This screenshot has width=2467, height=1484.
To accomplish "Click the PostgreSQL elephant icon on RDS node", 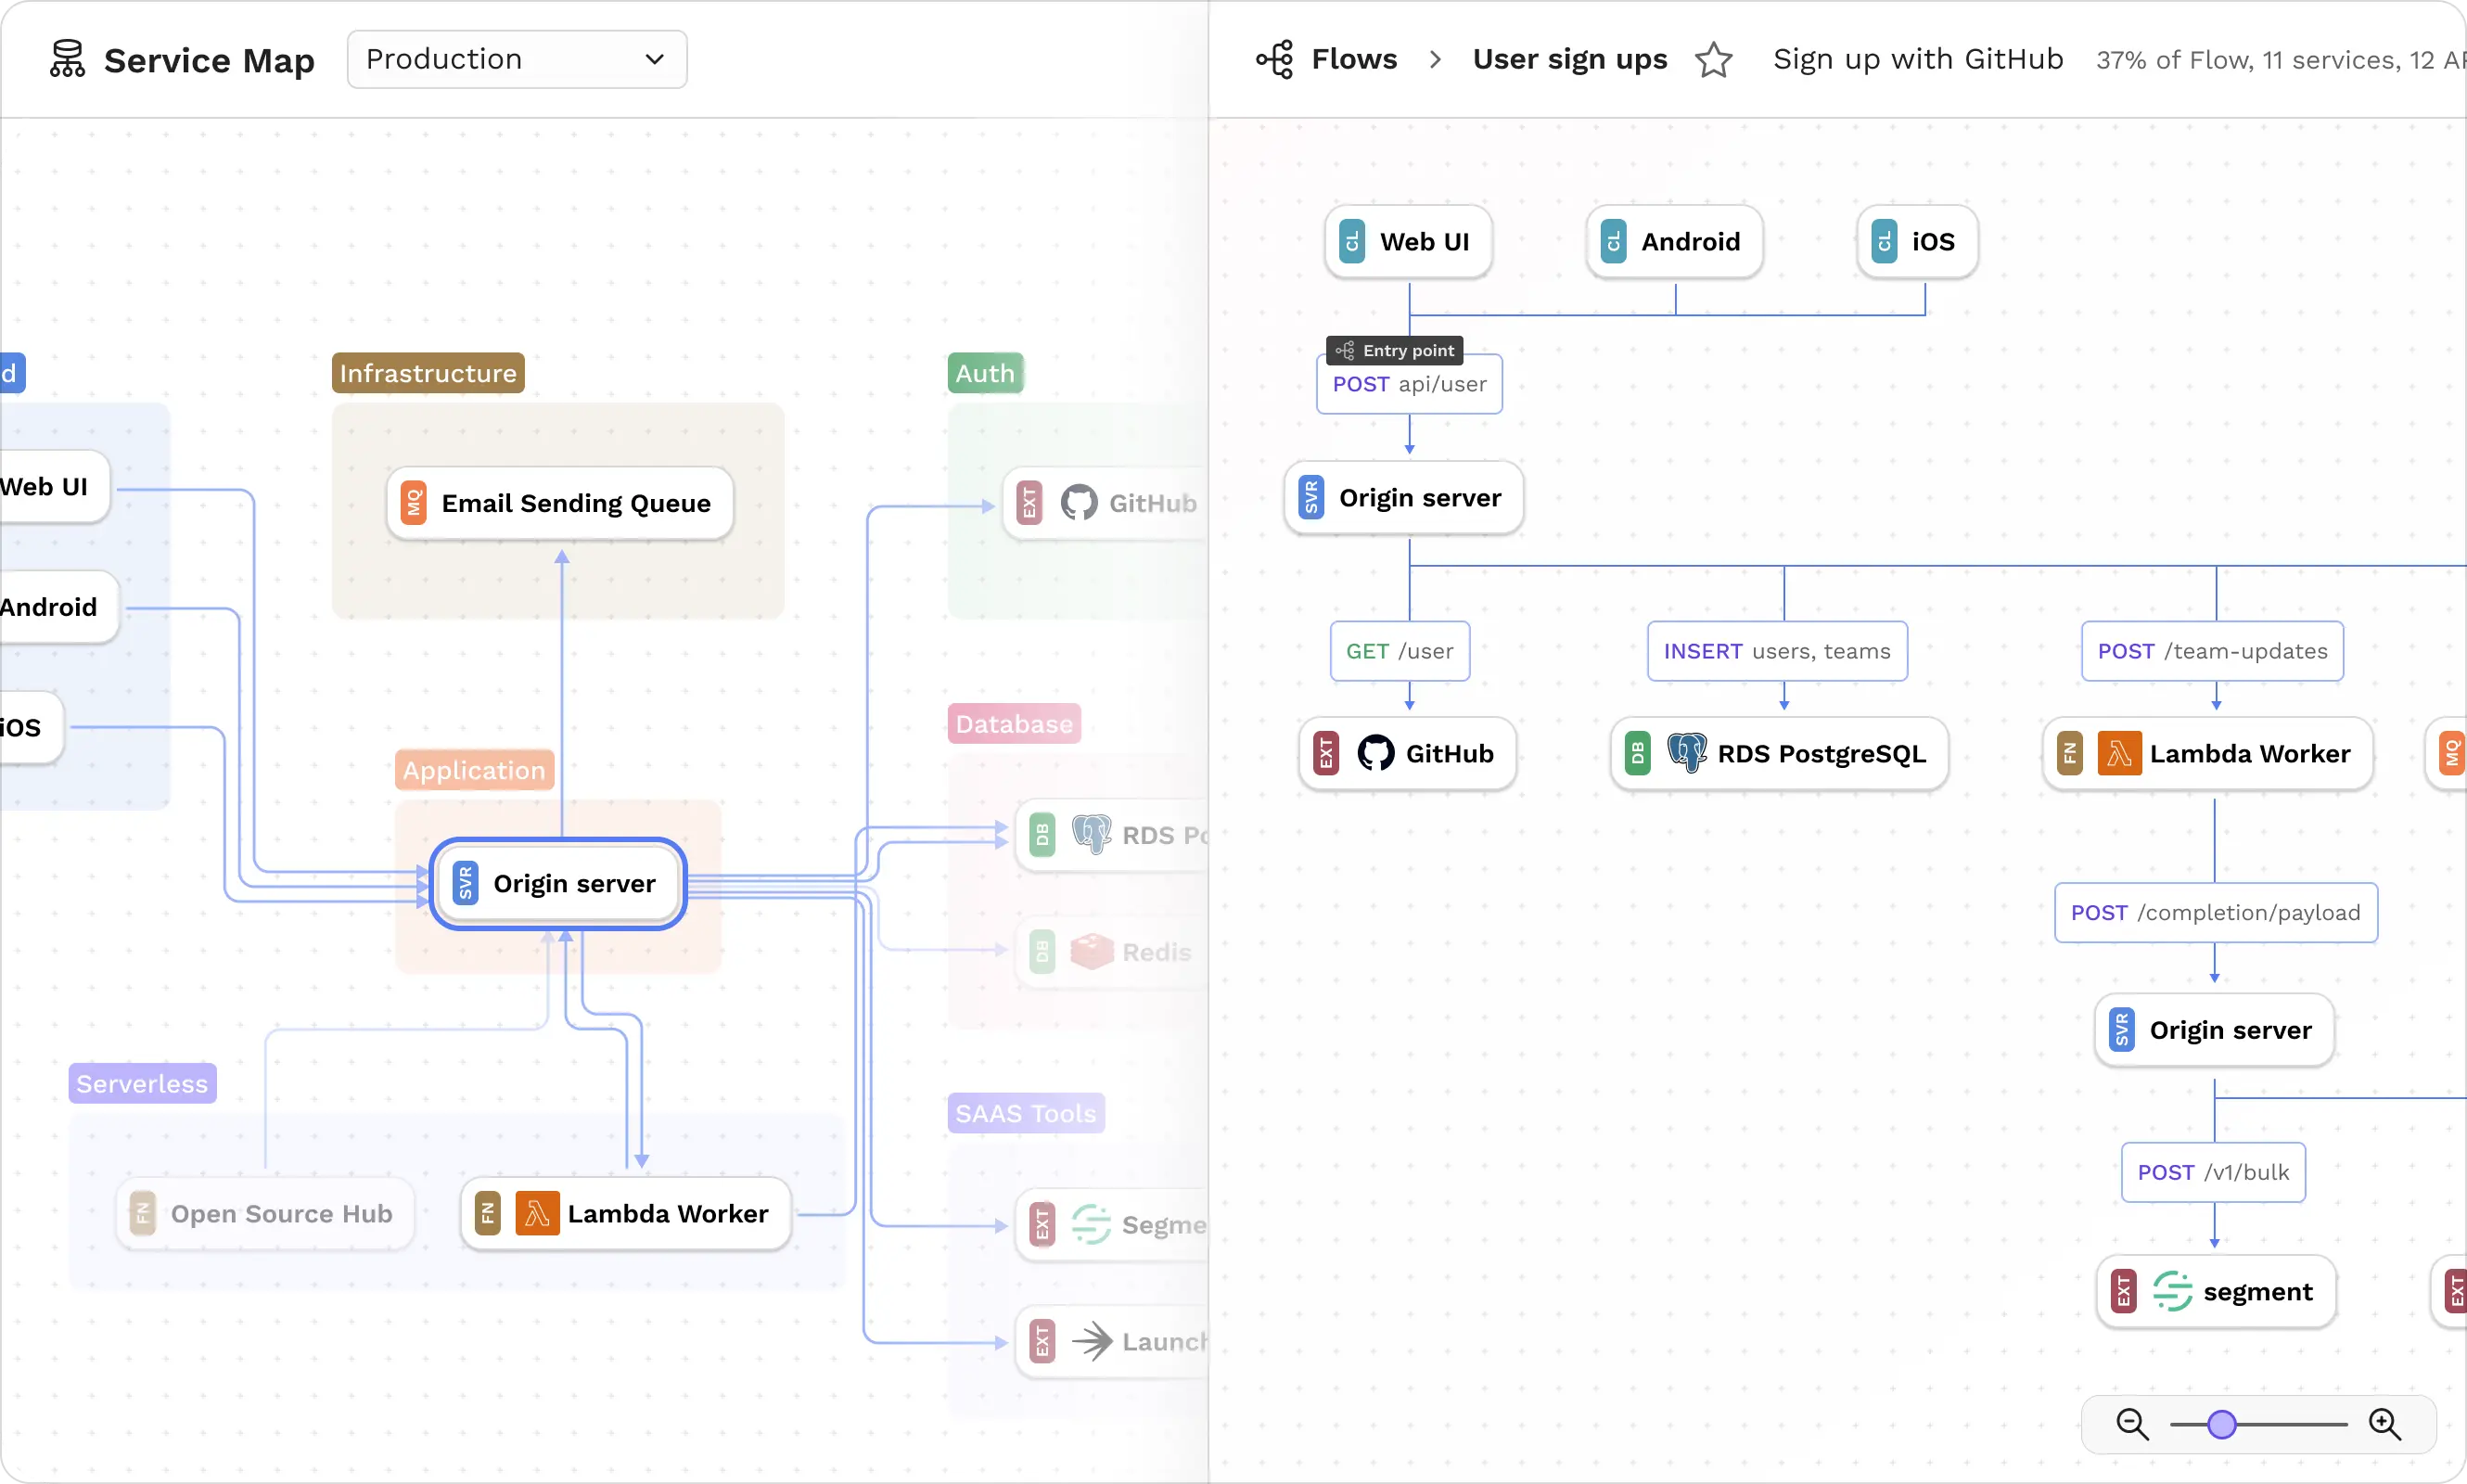I will [x=1688, y=753].
